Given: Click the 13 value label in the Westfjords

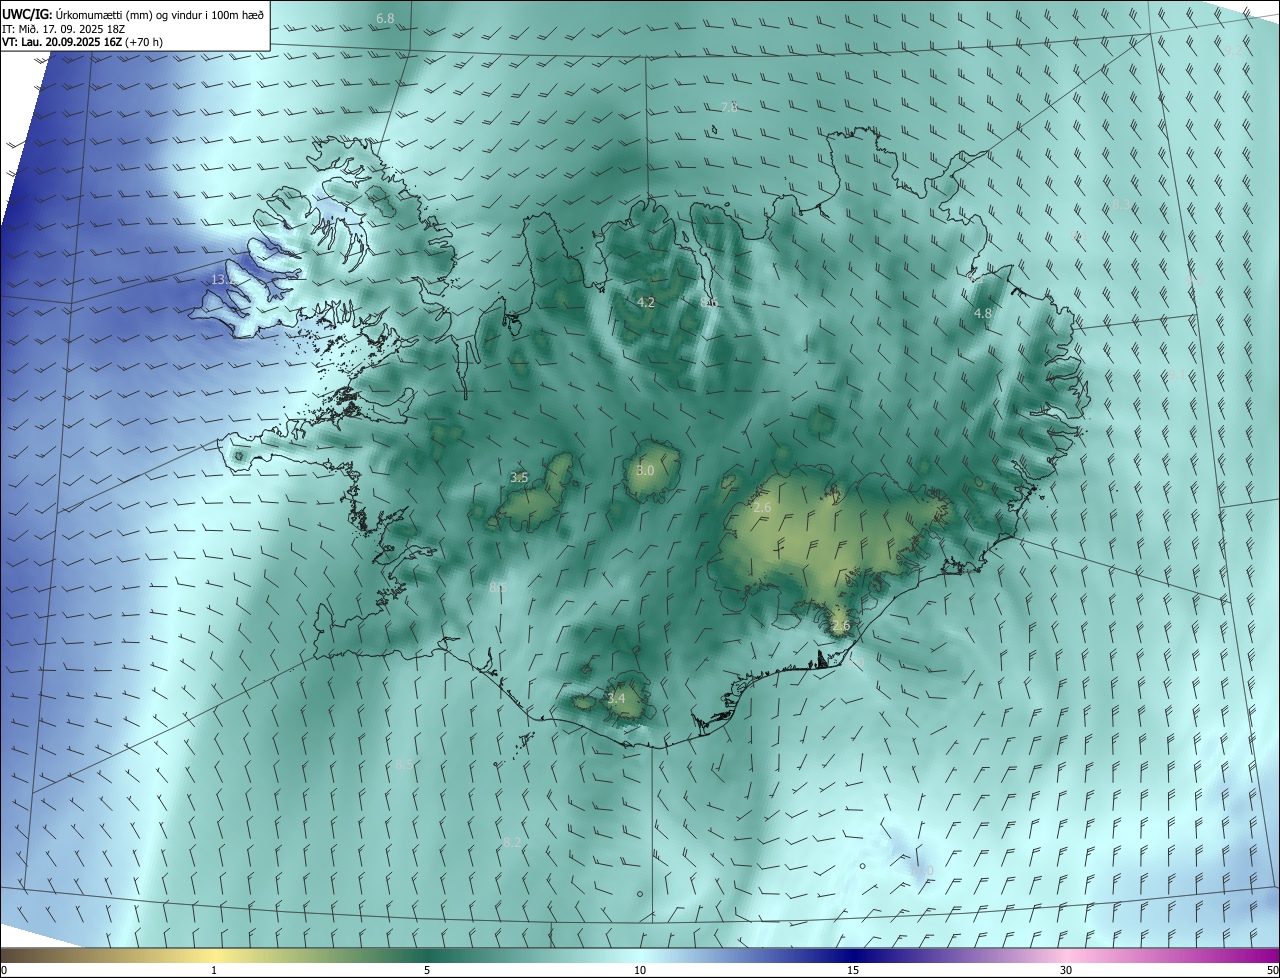Looking at the screenshot, I should [221, 279].
